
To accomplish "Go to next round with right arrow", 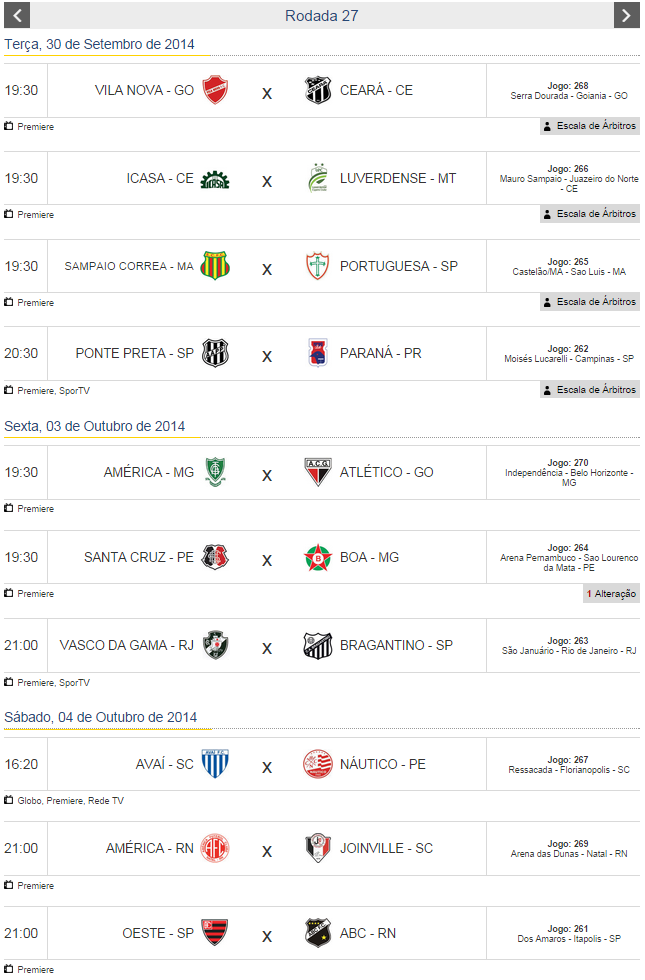I will [626, 15].
